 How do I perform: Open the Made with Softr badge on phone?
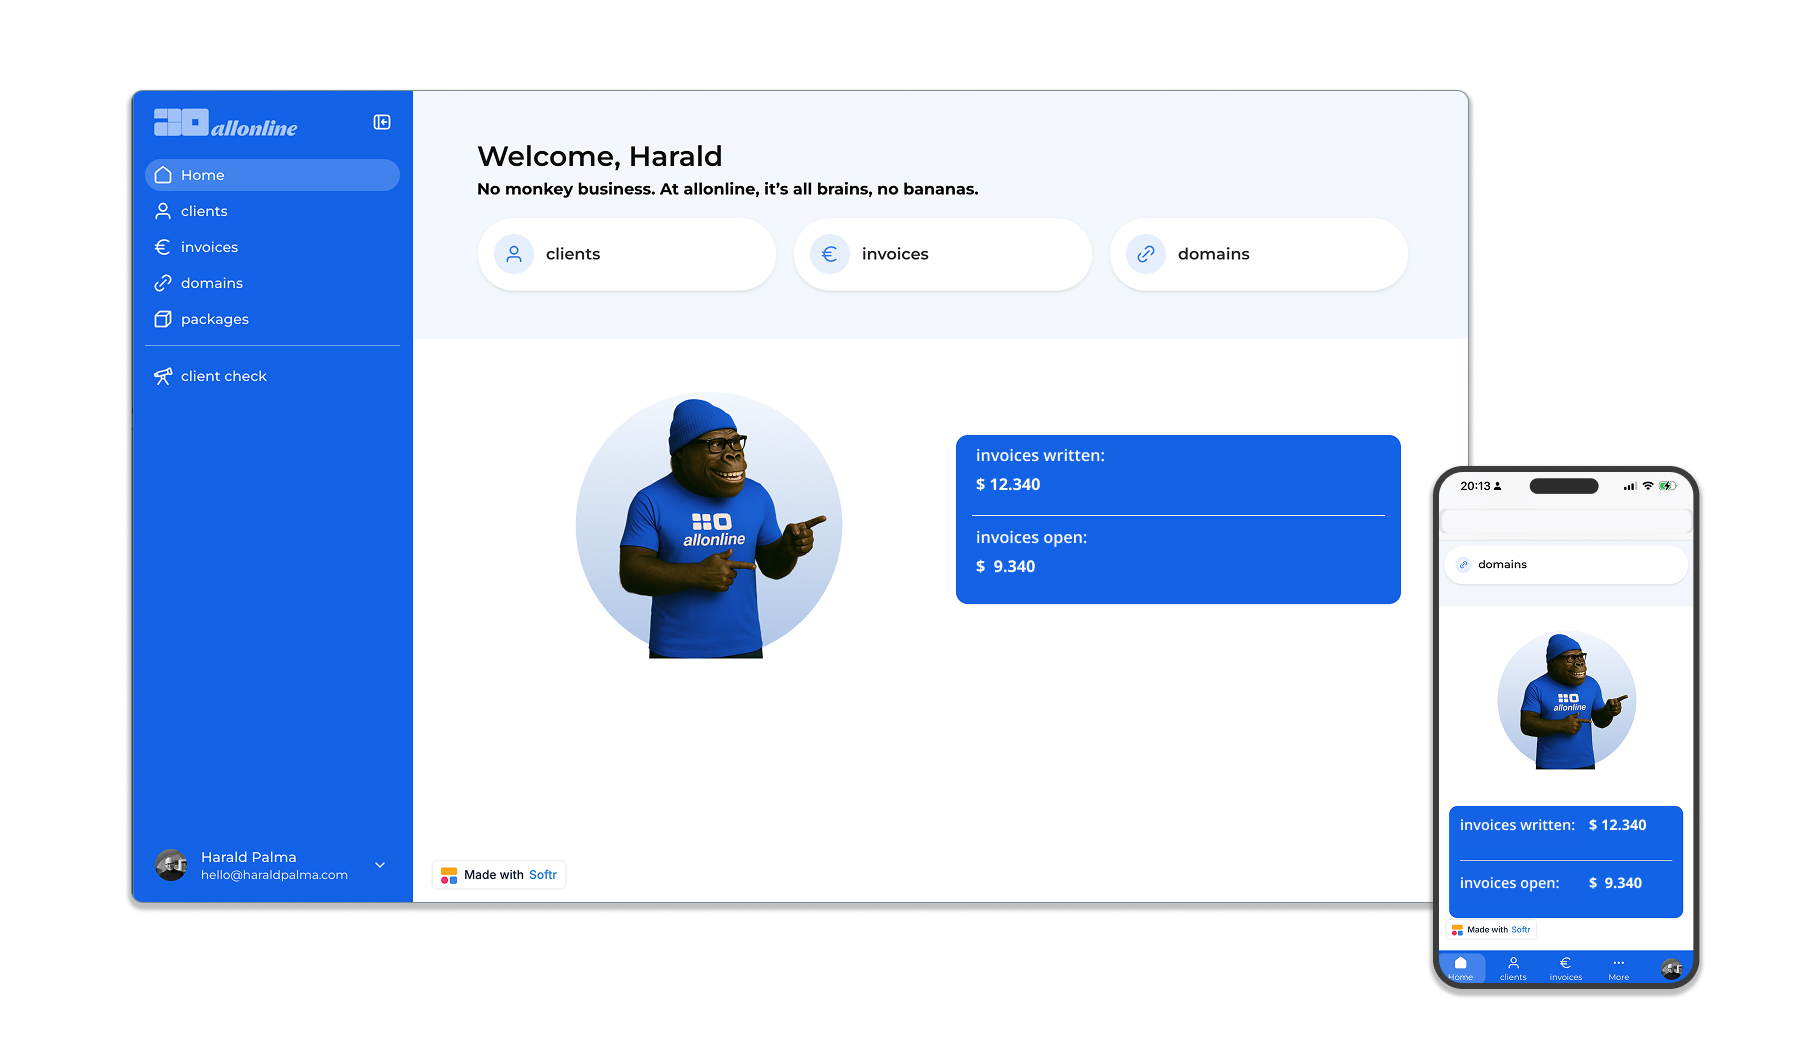point(1492,930)
